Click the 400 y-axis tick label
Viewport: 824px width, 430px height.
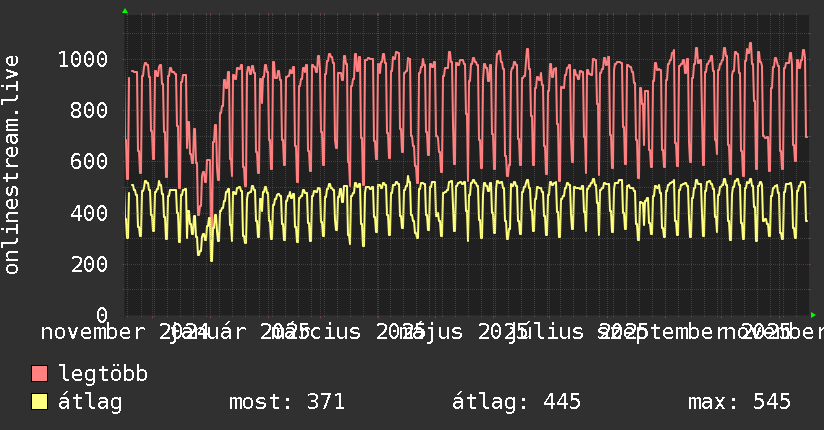pyautogui.click(x=88, y=213)
